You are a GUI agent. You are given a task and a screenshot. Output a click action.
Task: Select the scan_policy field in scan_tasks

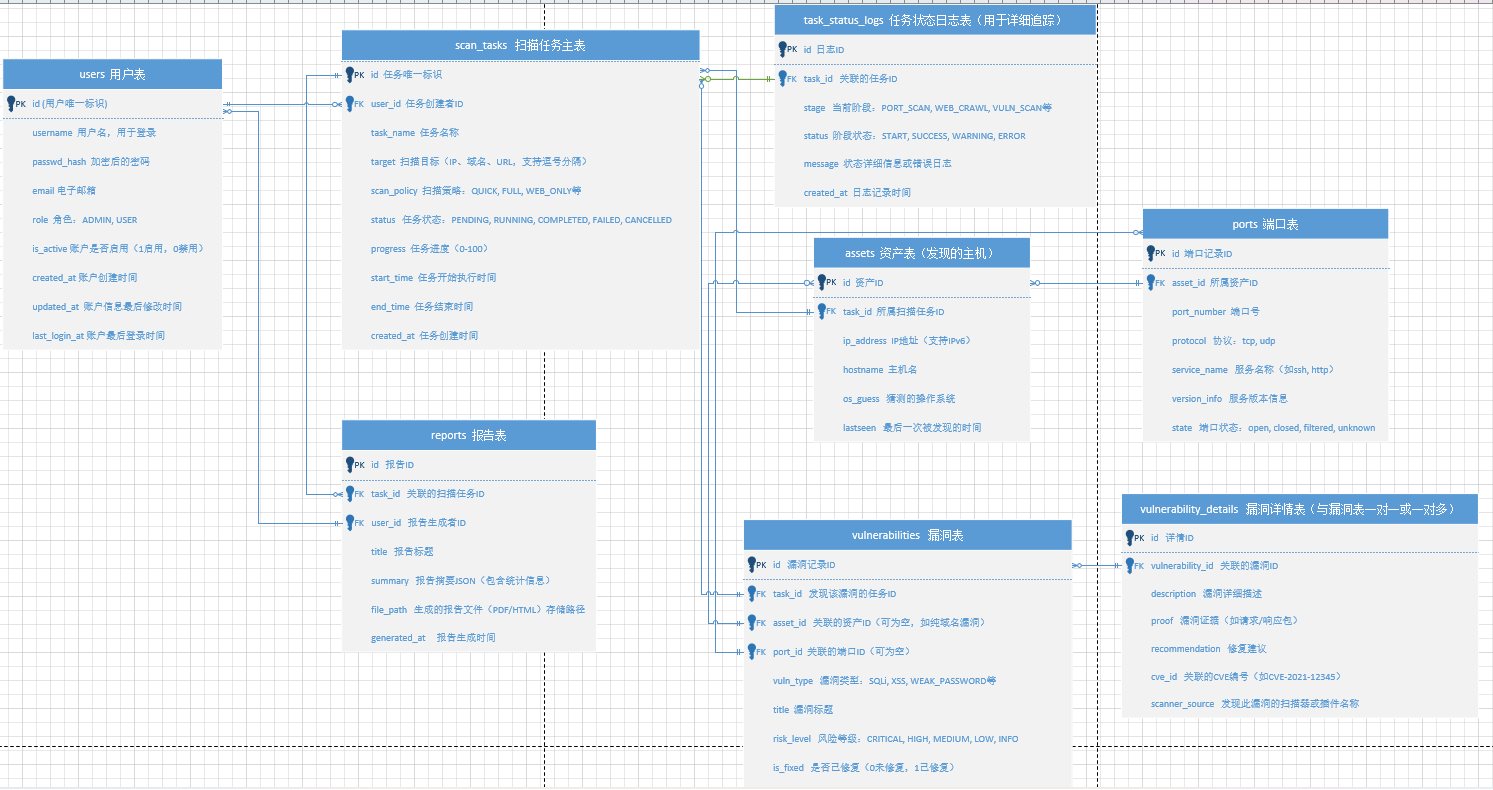(520, 190)
